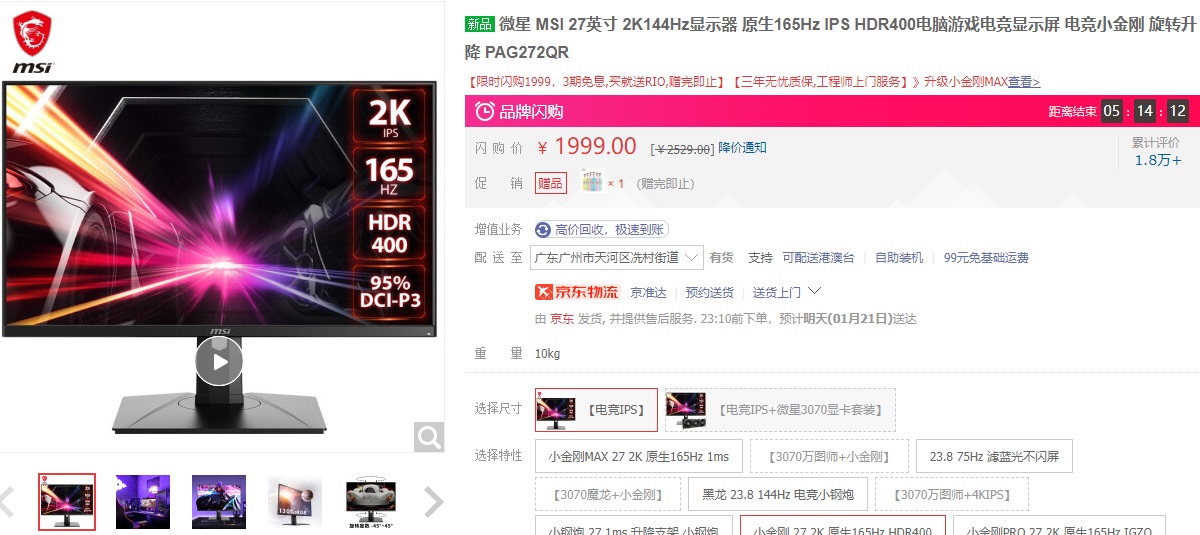Screen dimensions: 1200x535
Task: Click the 品牌闪购 clock icon
Action: pyautogui.click(x=484, y=111)
